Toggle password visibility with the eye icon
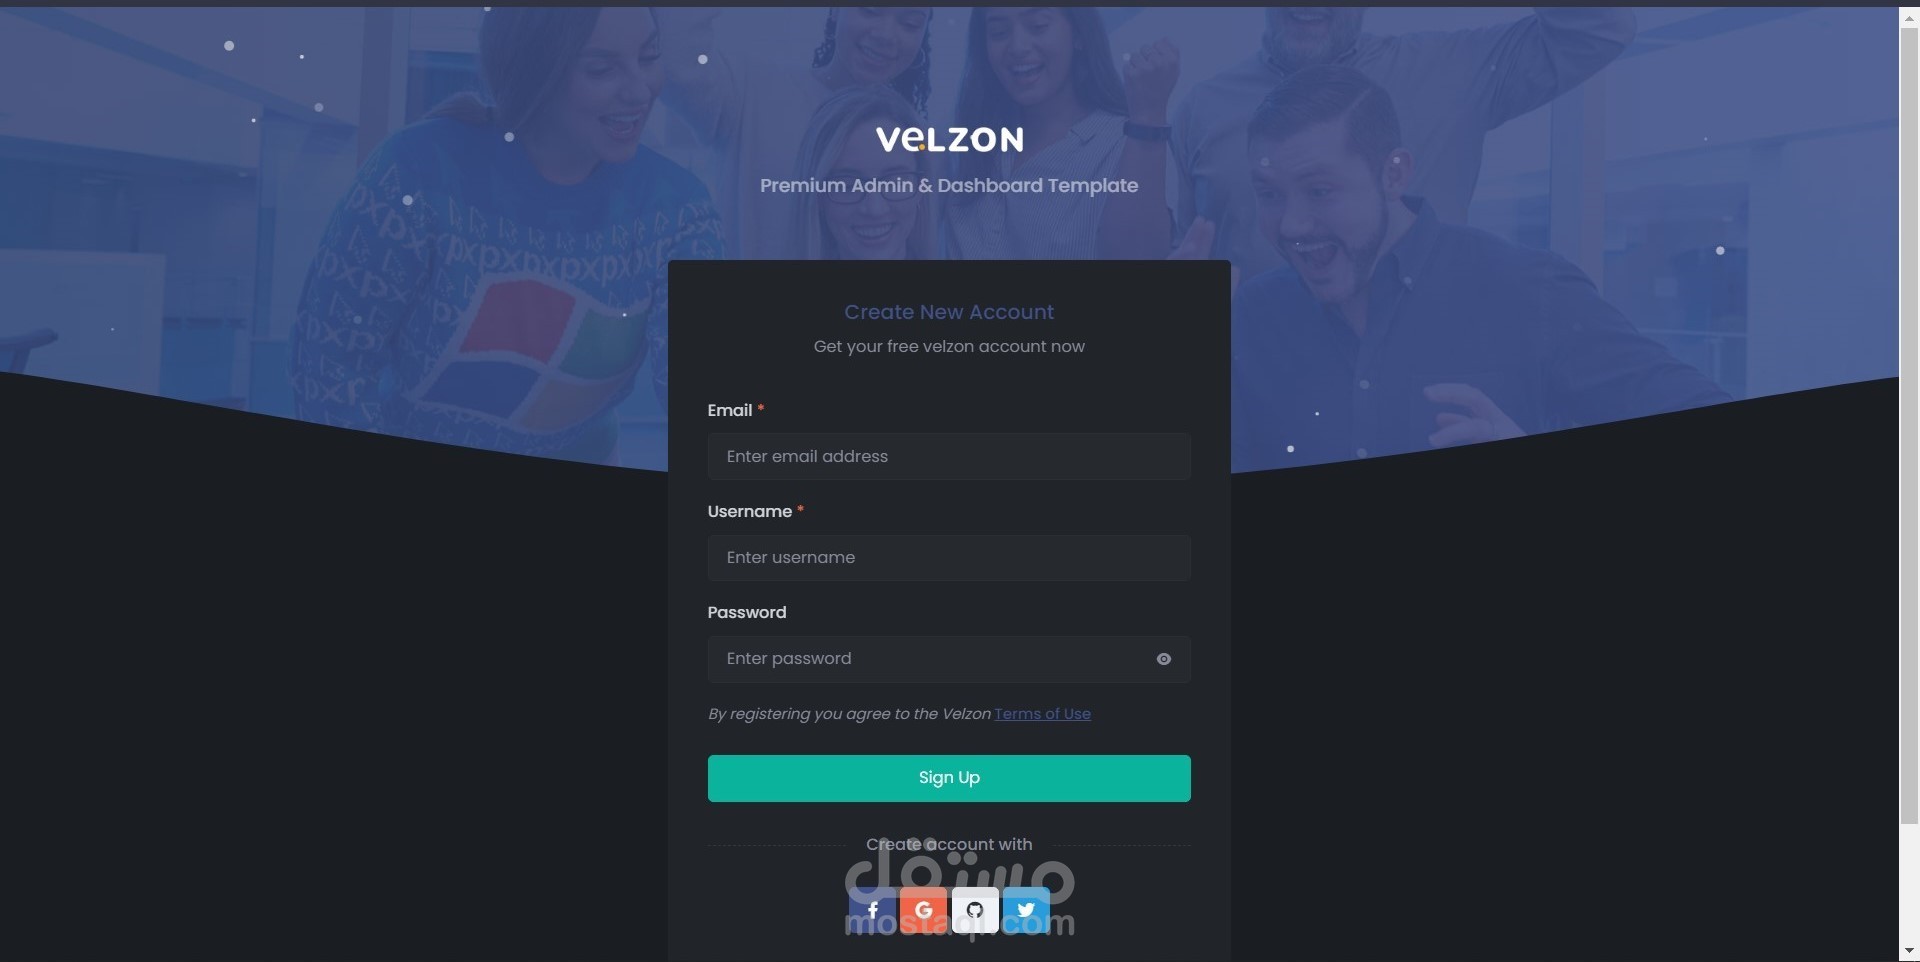 click(x=1164, y=659)
